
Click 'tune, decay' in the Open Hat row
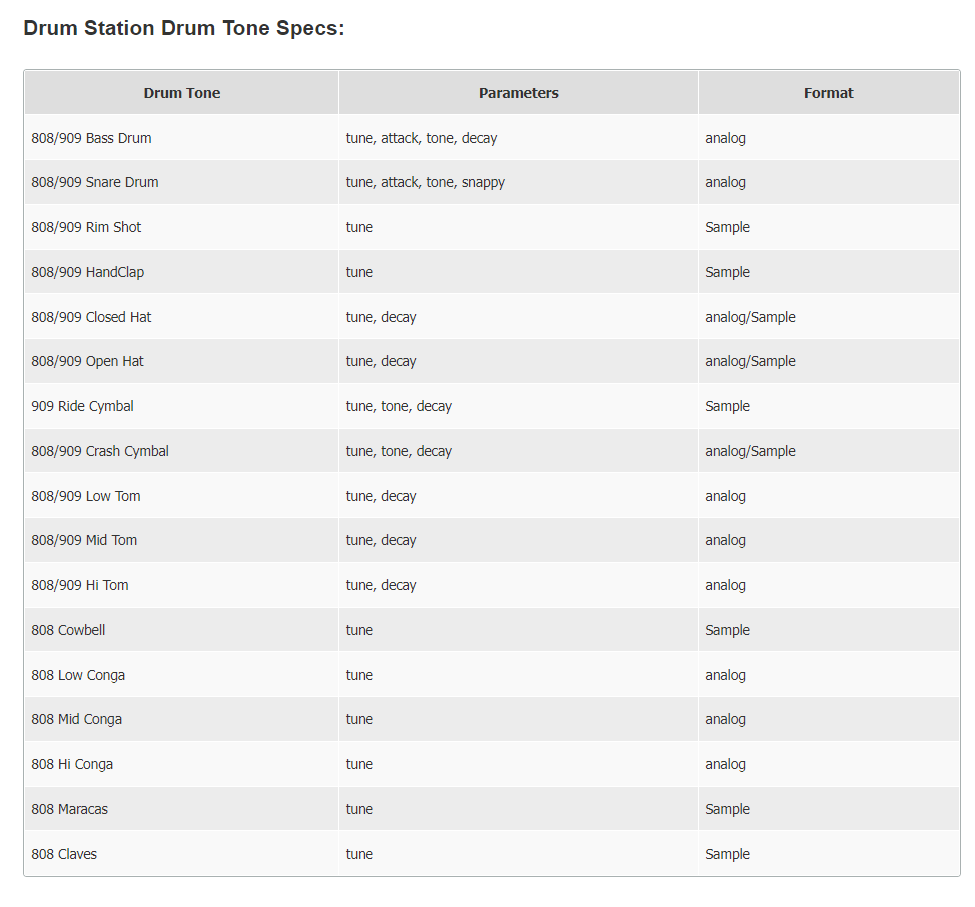(x=519, y=361)
